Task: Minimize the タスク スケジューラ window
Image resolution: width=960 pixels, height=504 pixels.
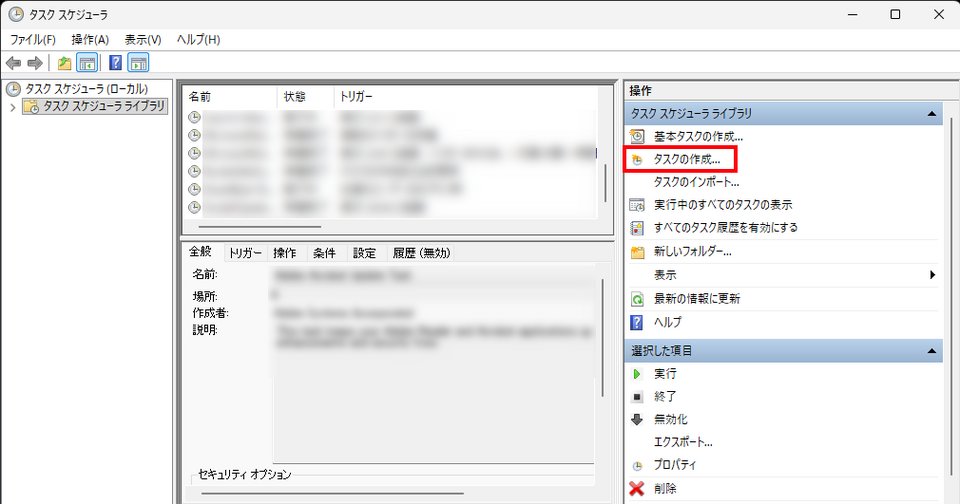Action: 852,14
